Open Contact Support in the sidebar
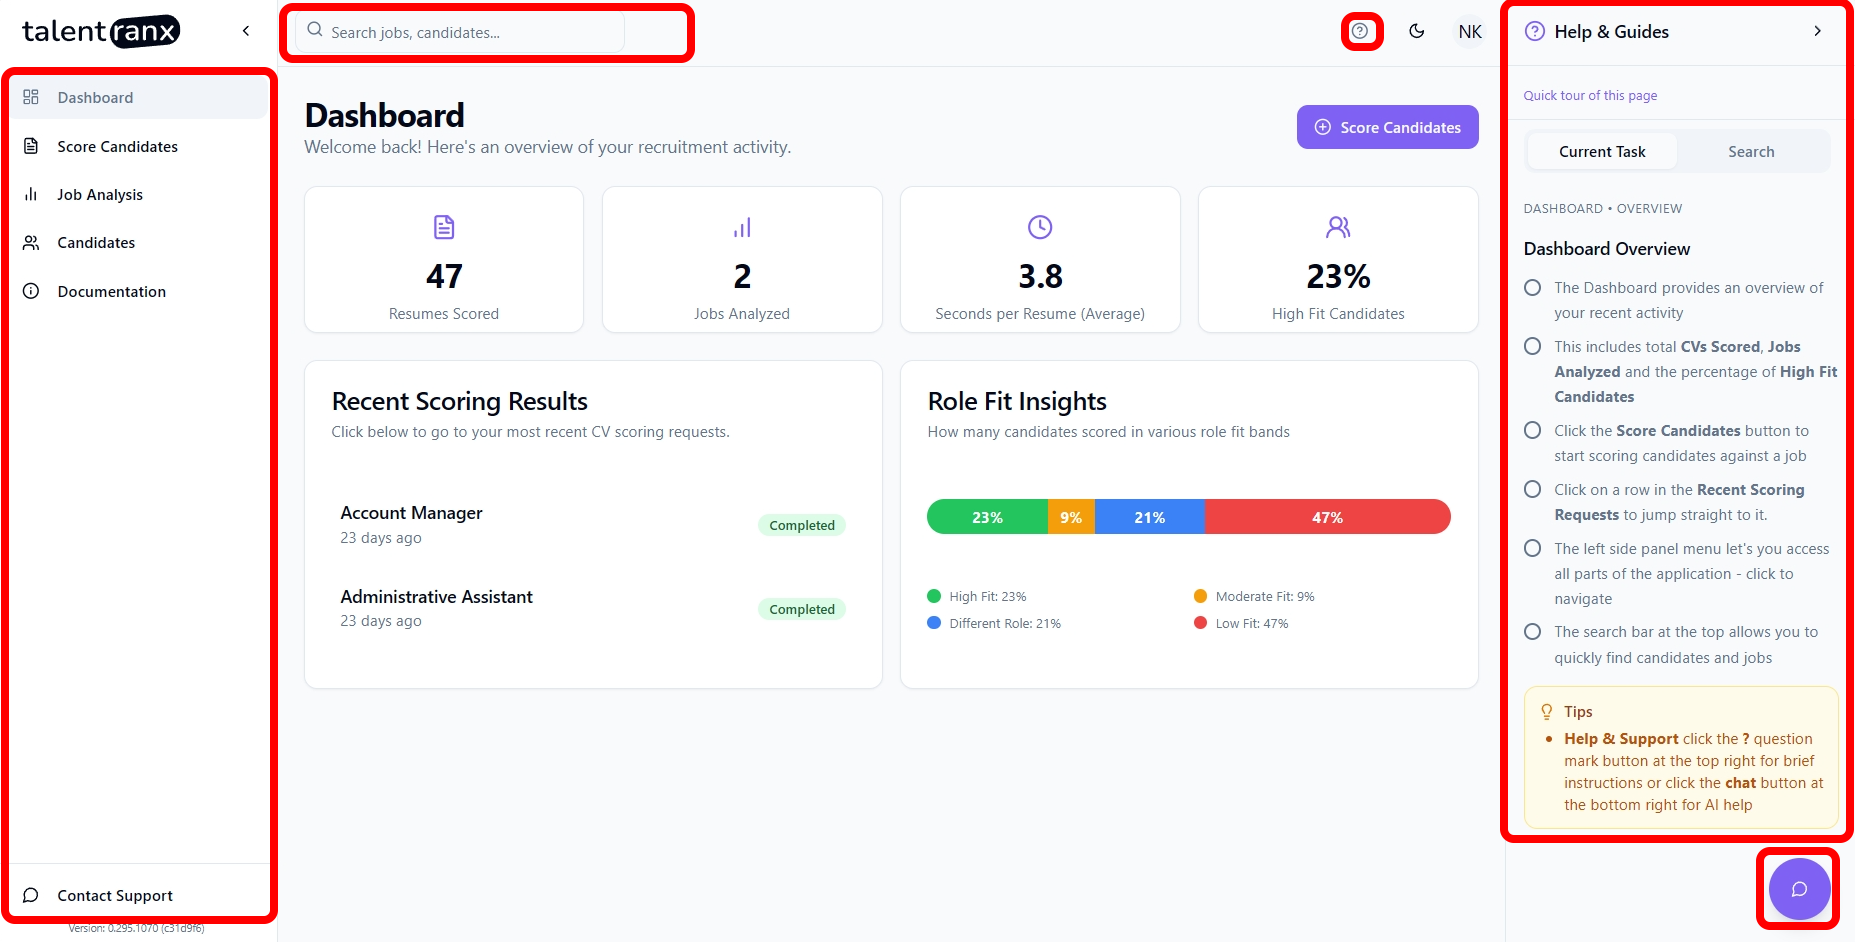 point(115,895)
